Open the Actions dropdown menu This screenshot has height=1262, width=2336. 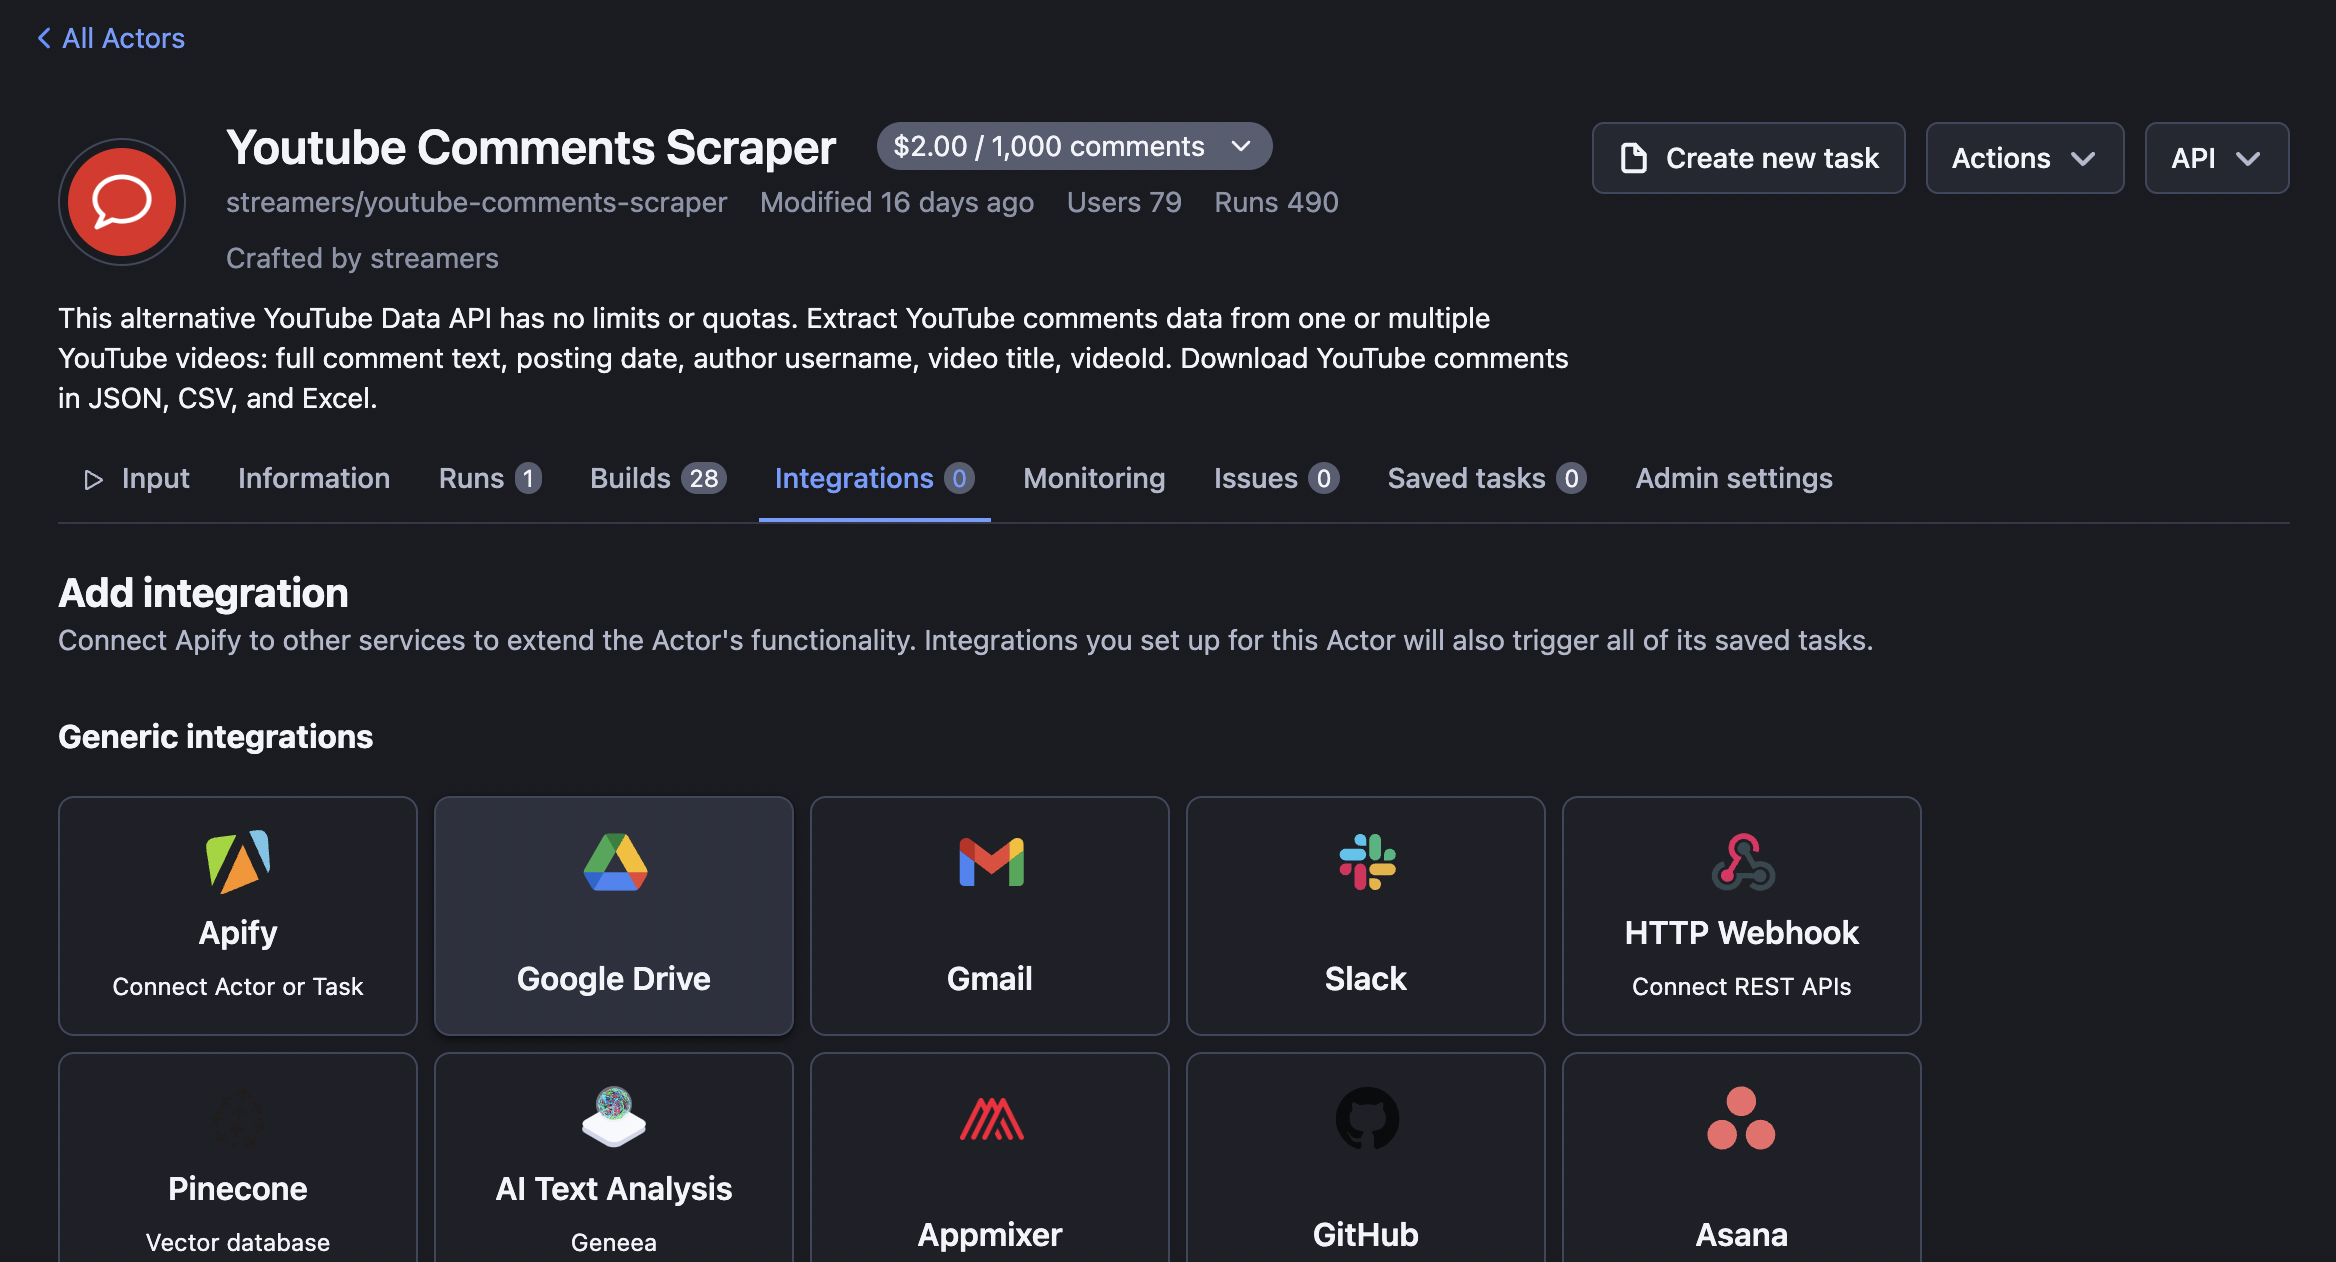pyautogui.click(x=2024, y=158)
